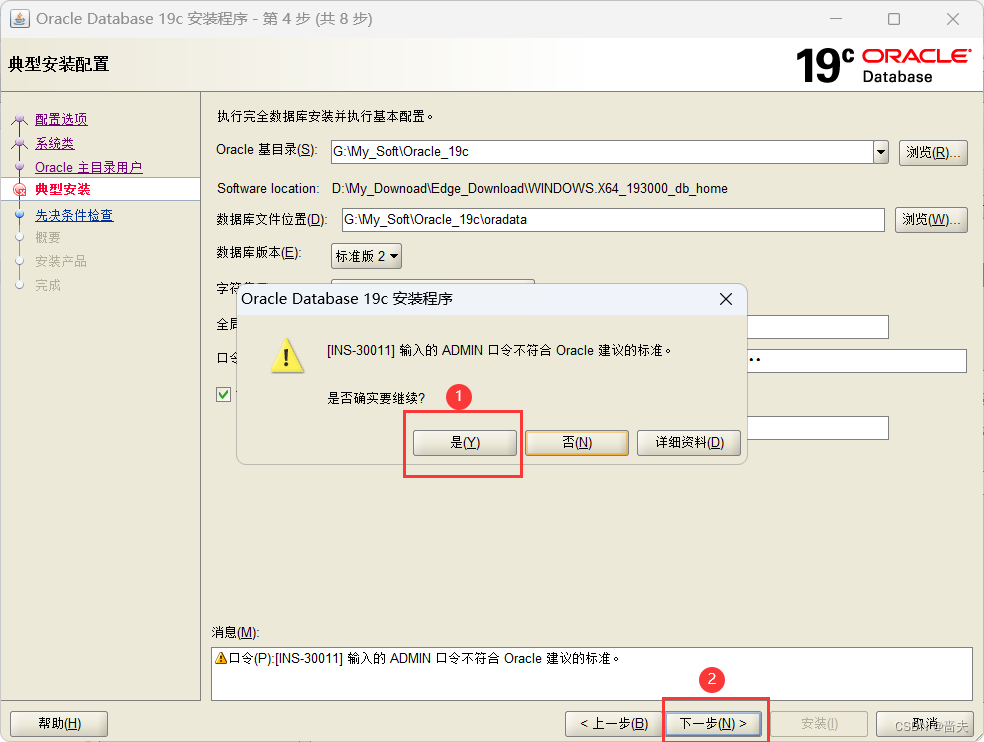Click the 完成 step in the sidebar
984x742 pixels.
tap(48, 285)
